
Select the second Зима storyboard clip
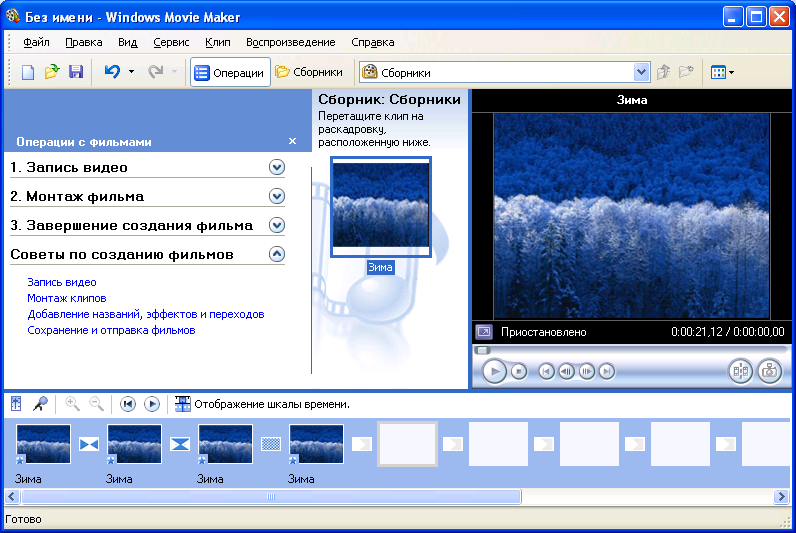coord(134,444)
